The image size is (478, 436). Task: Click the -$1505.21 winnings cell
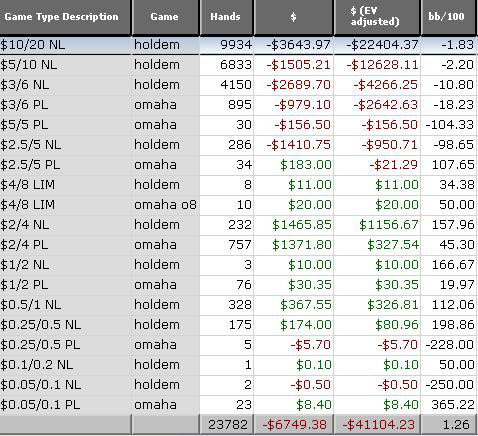294,65
